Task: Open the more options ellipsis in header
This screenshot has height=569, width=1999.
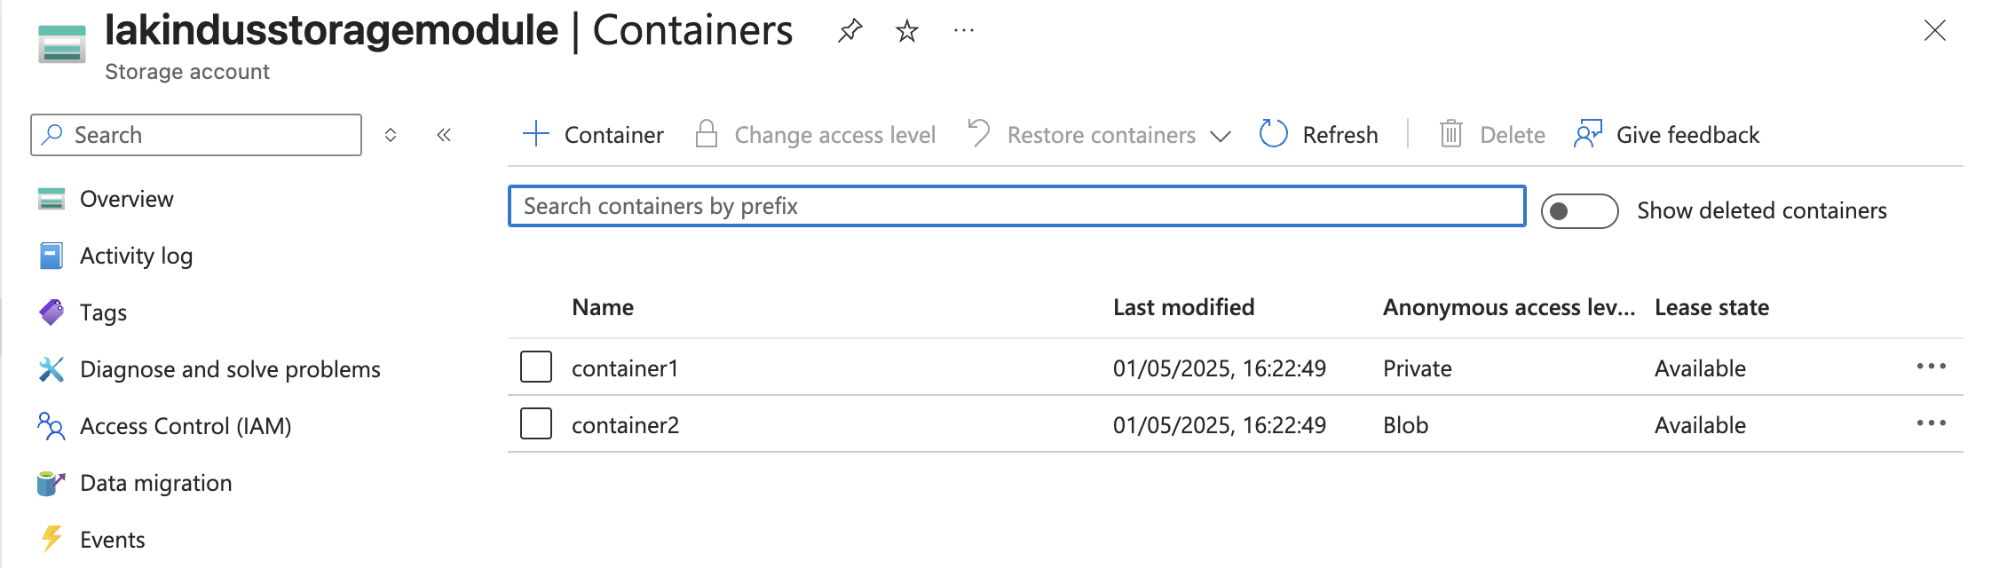Action: [x=964, y=31]
